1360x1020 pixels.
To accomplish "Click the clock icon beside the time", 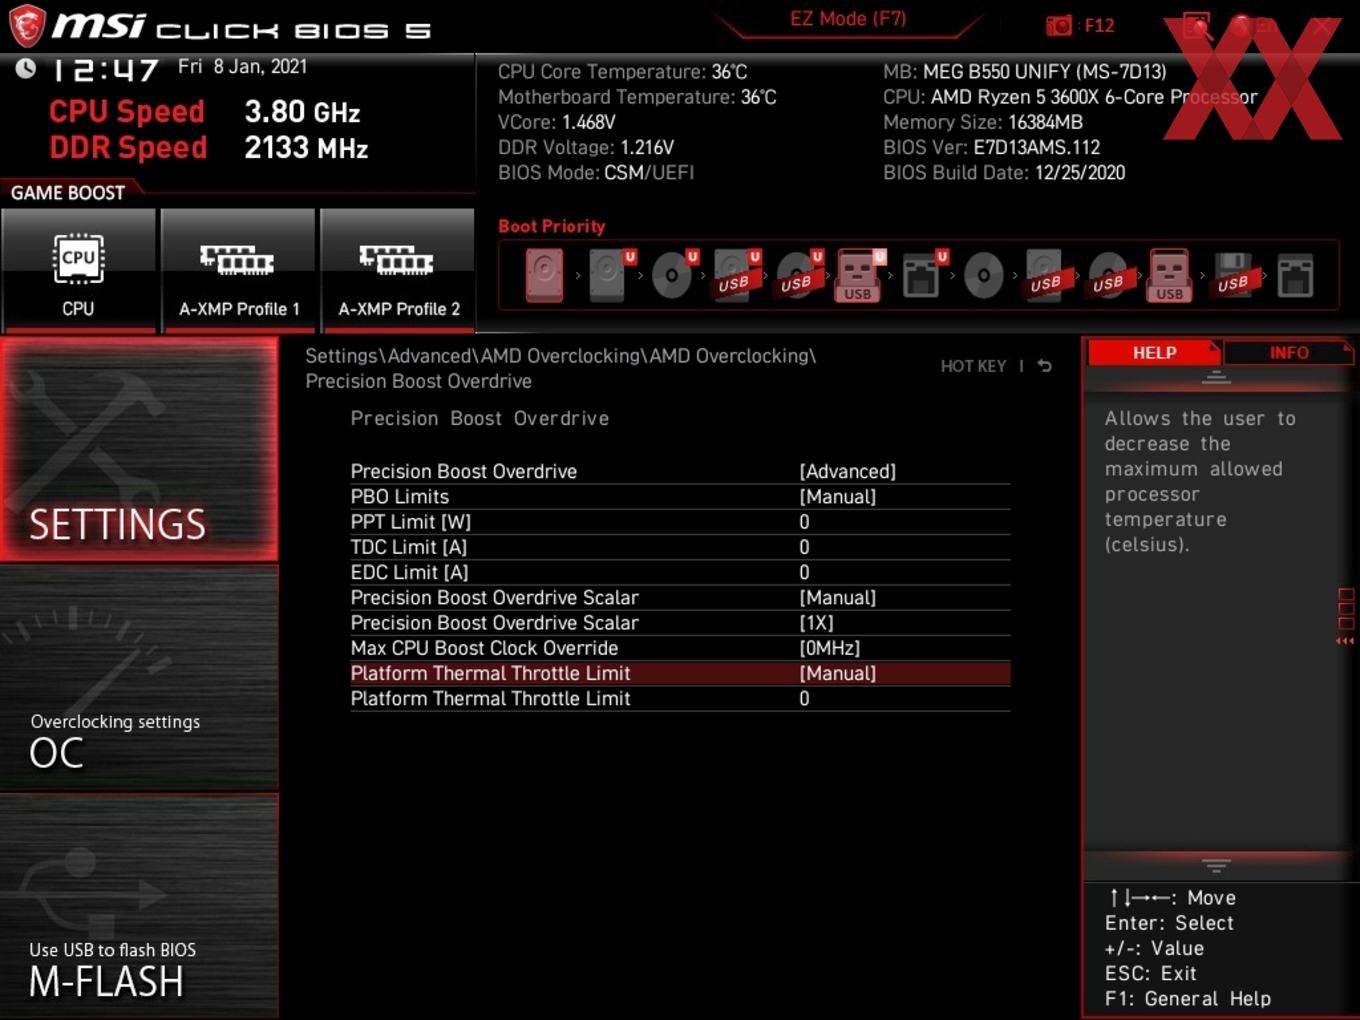I will click(x=25, y=68).
